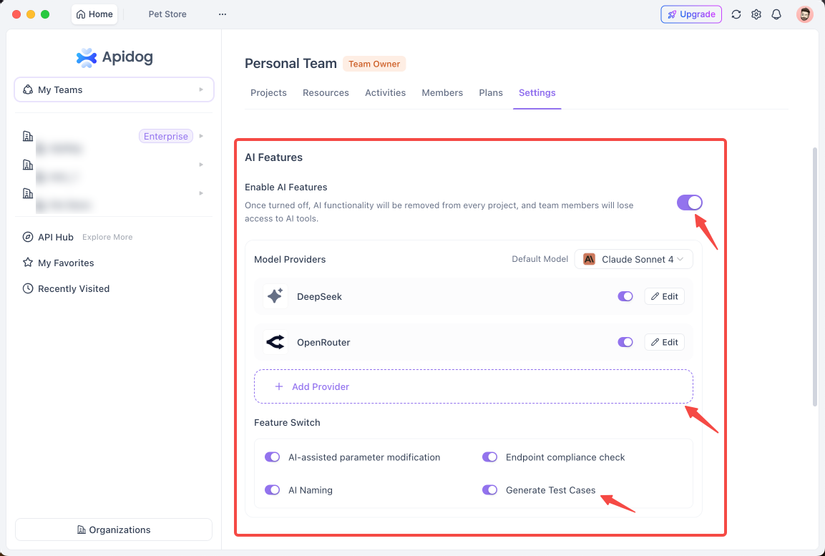Click the Recently Visited clock icon

coord(27,288)
